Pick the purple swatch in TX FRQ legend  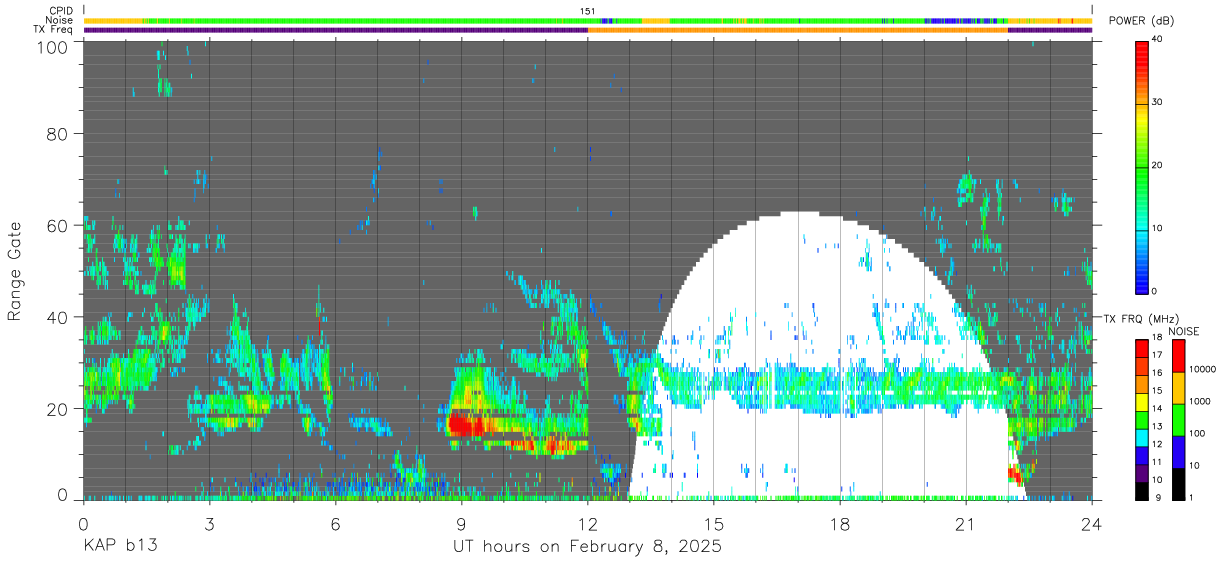point(1142,472)
